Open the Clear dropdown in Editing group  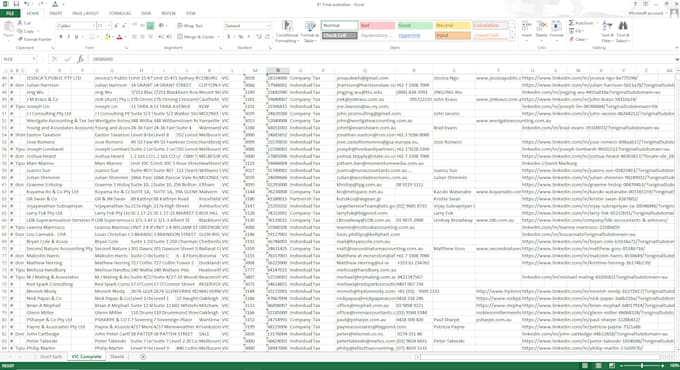pyautogui.click(x=580, y=39)
